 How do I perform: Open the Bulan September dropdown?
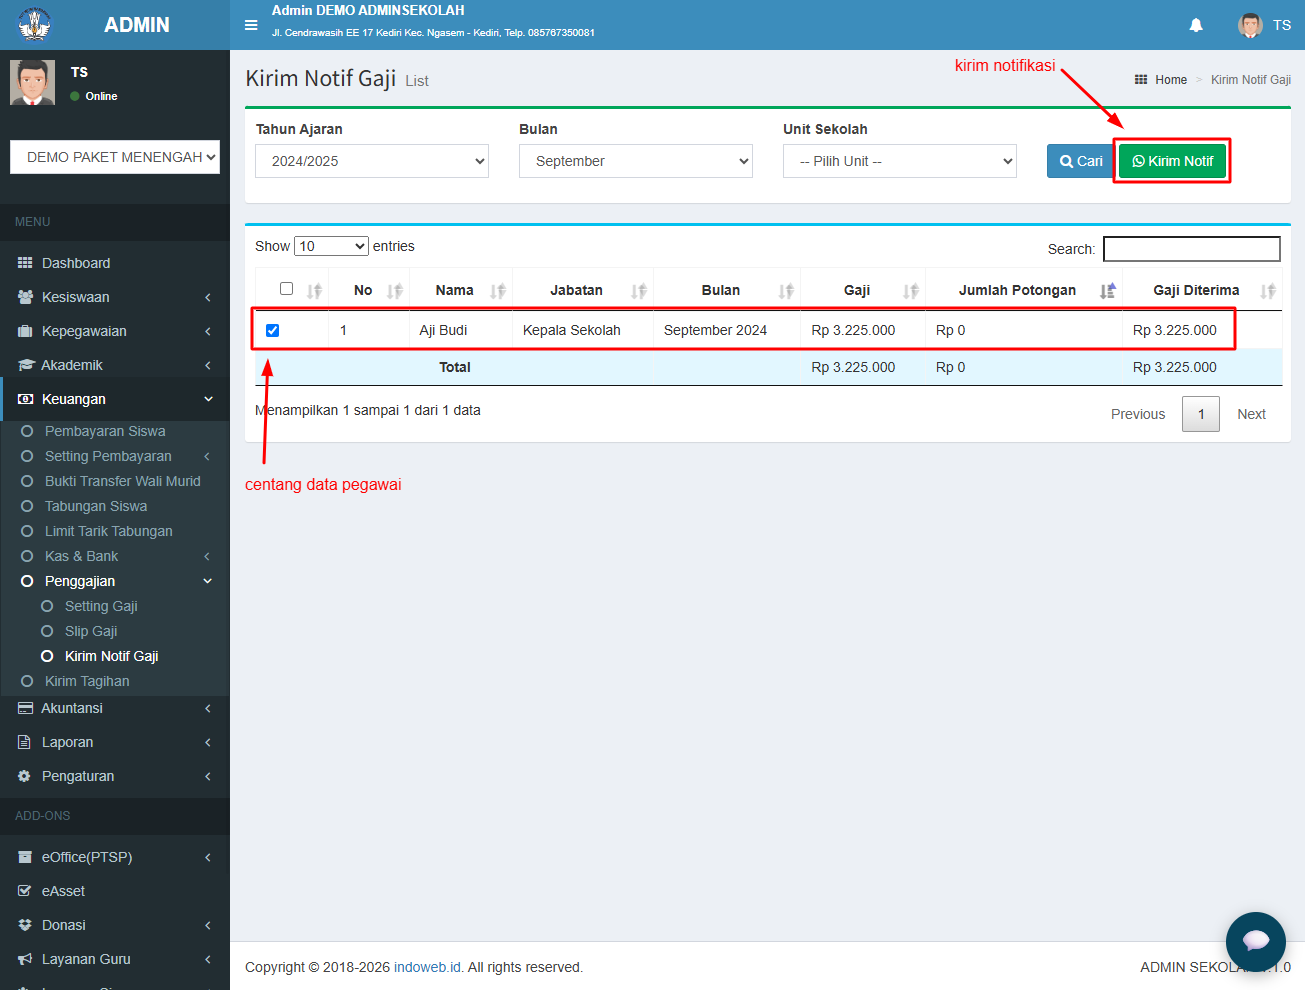[x=636, y=161]
